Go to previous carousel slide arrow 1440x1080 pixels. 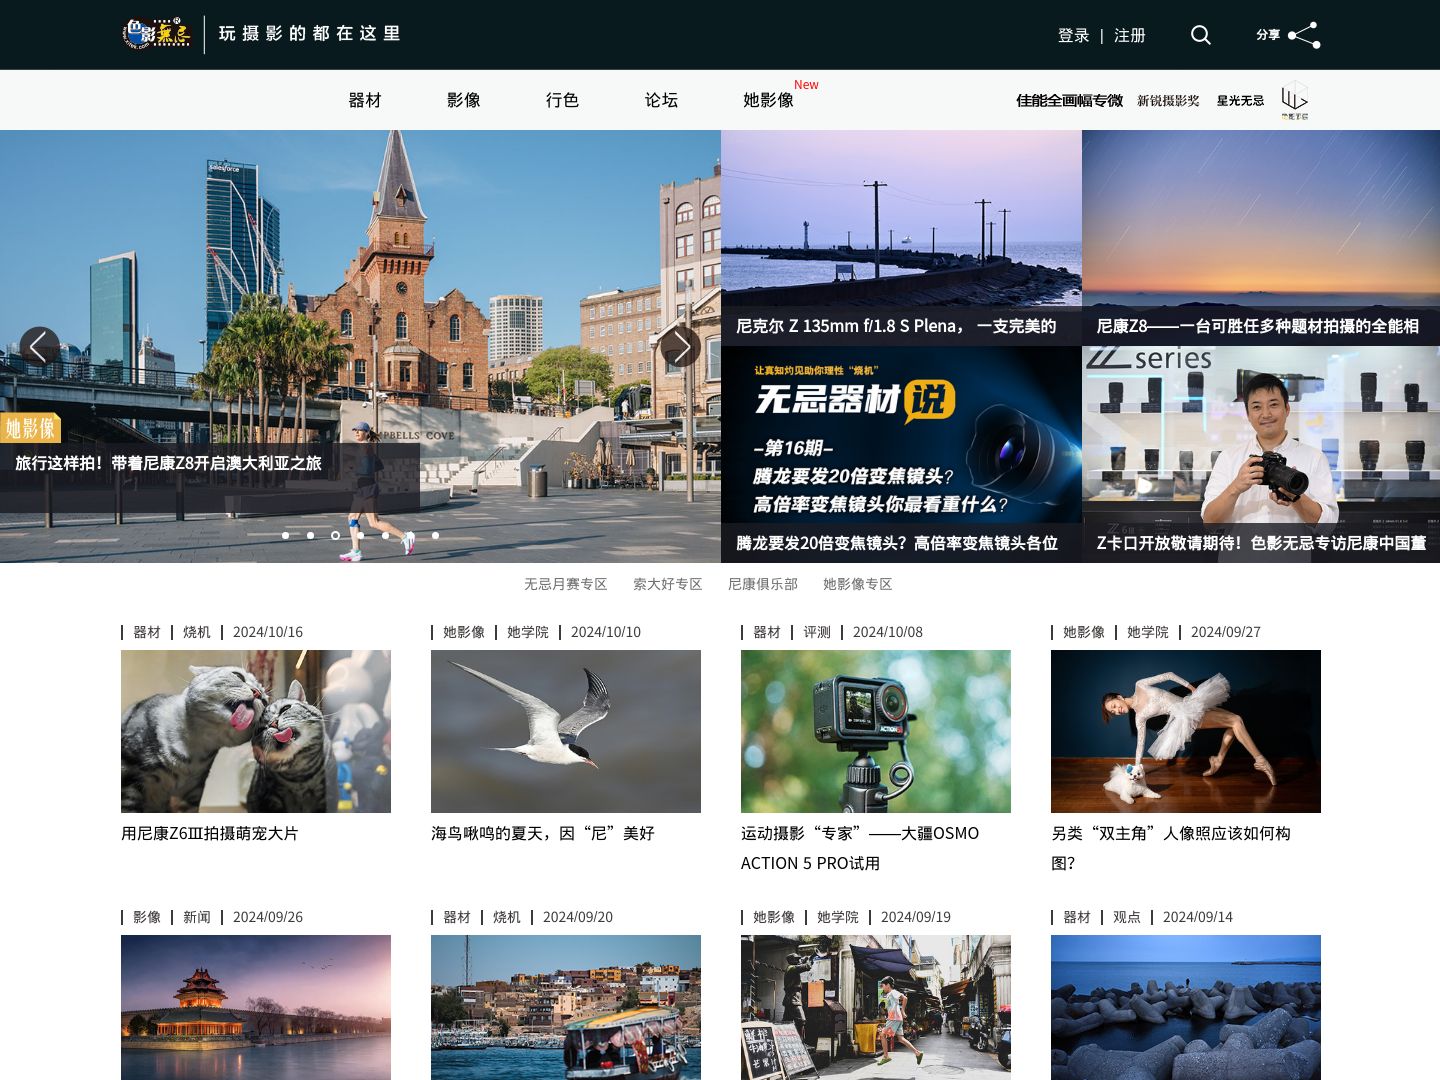click(39, 347)
